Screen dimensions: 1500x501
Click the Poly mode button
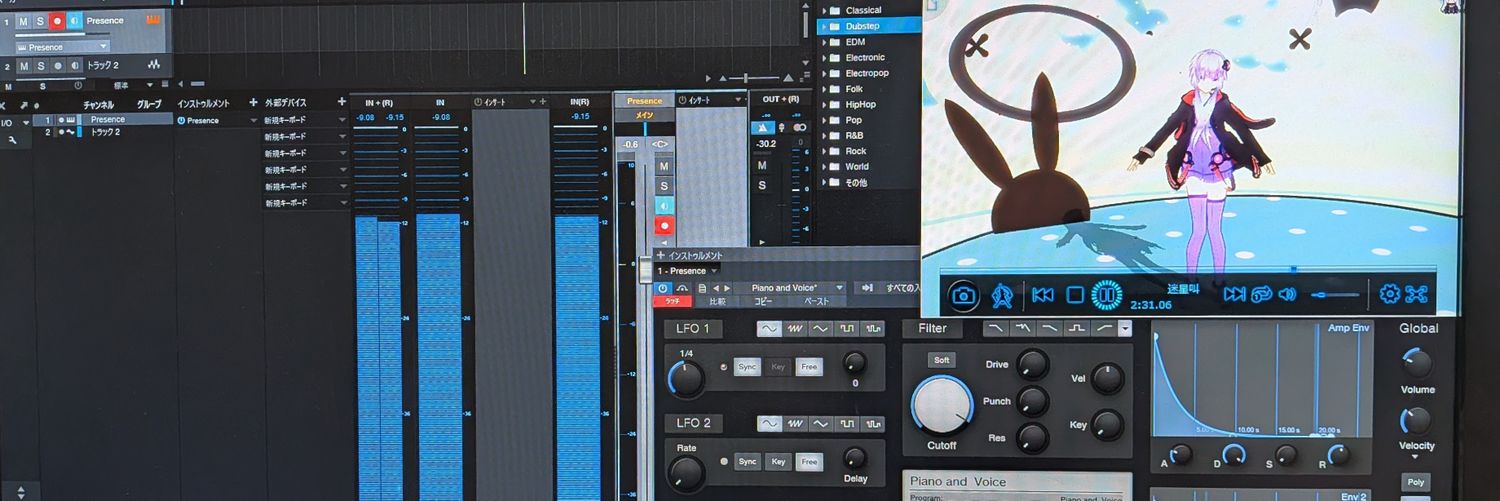(x=1416, y=481)
